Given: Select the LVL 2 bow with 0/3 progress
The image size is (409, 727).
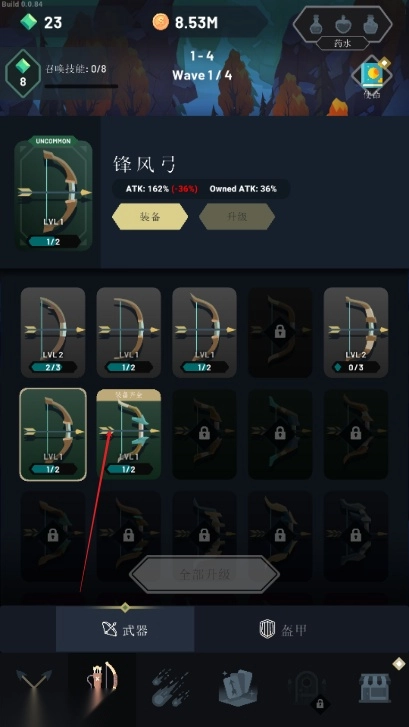Looking at the screenshot, I should (356, 332).
